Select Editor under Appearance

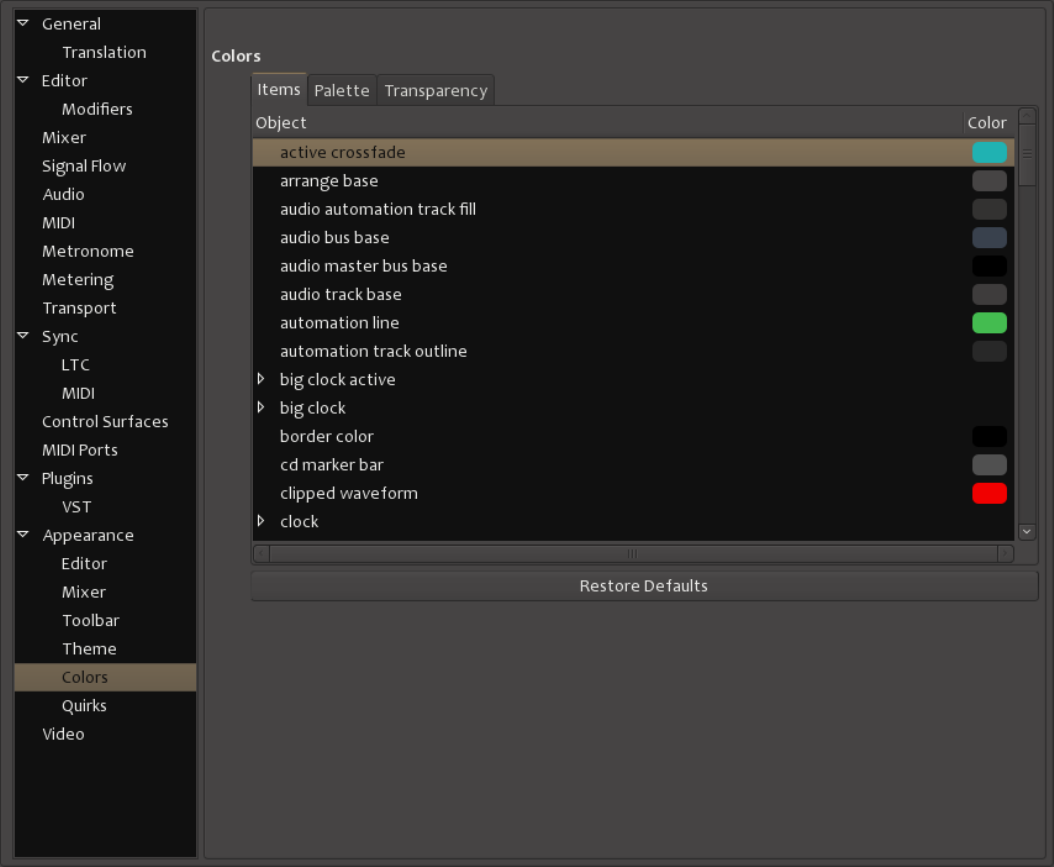pyautogui.click(x=84, y=563)
